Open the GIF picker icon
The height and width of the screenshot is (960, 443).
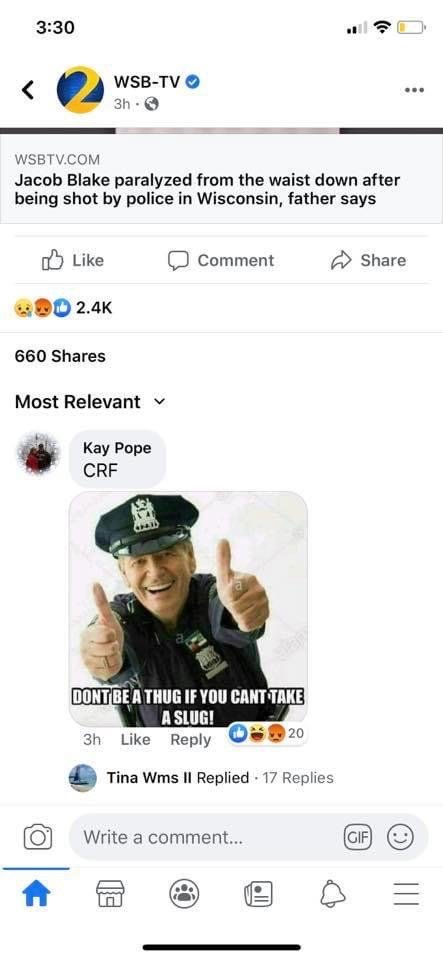tap(359, 837)
